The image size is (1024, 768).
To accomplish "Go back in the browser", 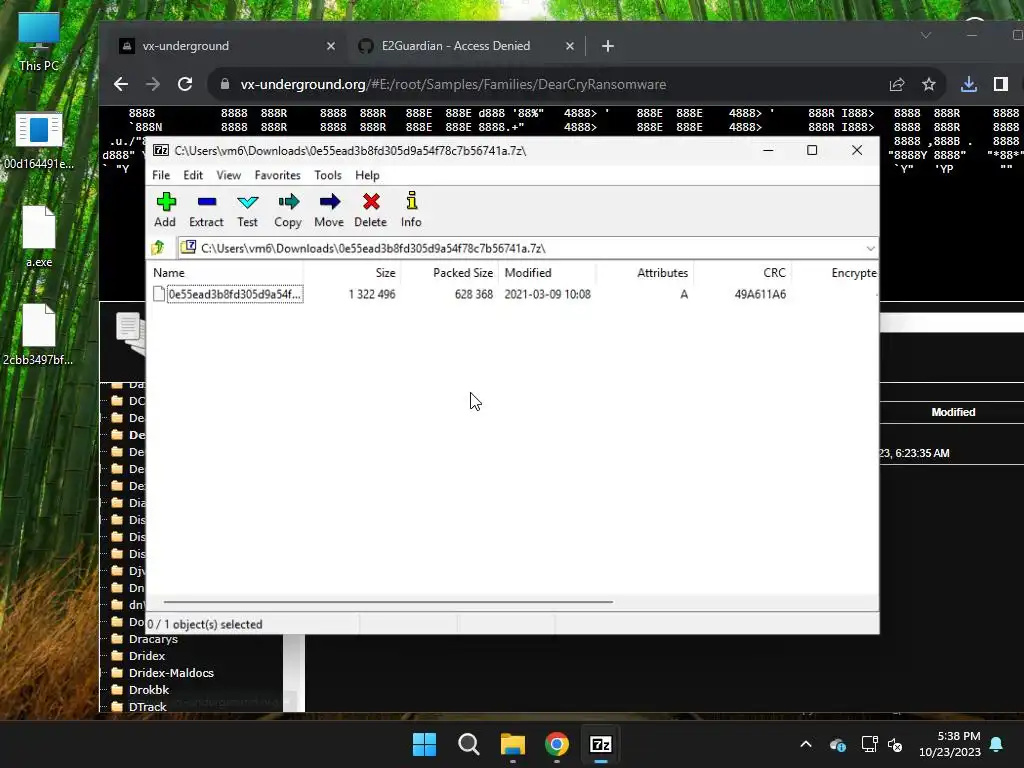I will [x=121, y=84].
